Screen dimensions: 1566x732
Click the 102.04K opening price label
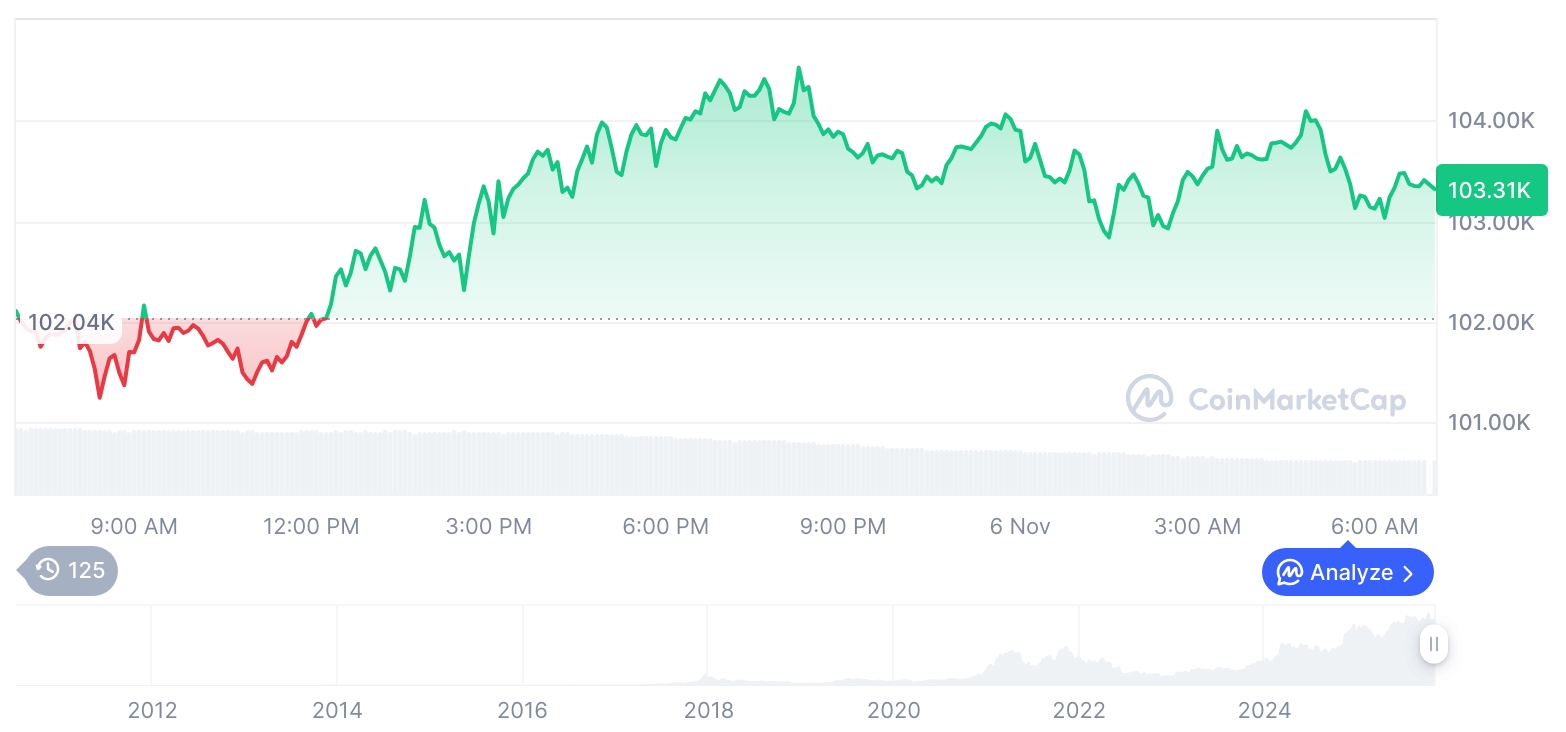click(x=71, y=323)
